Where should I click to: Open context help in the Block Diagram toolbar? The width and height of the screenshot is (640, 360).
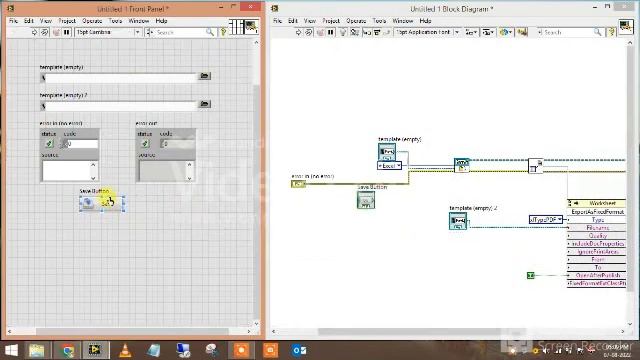pyautogui.click(x=611, y=32)
